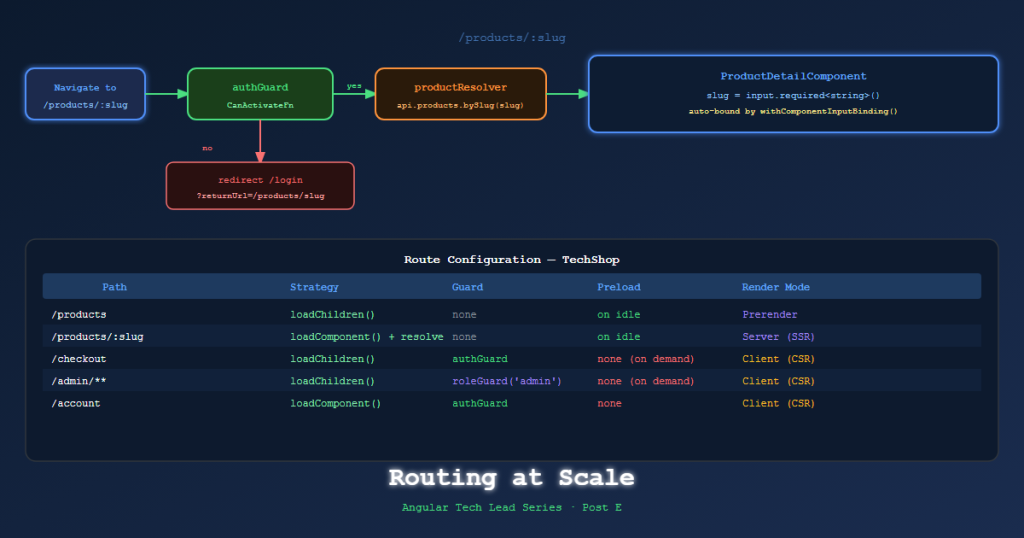Image resolution: width=1024 pixels, height=538 pixels.
Task: Select the '/admin/**' path cell
Action: click(x=79, y=381)
